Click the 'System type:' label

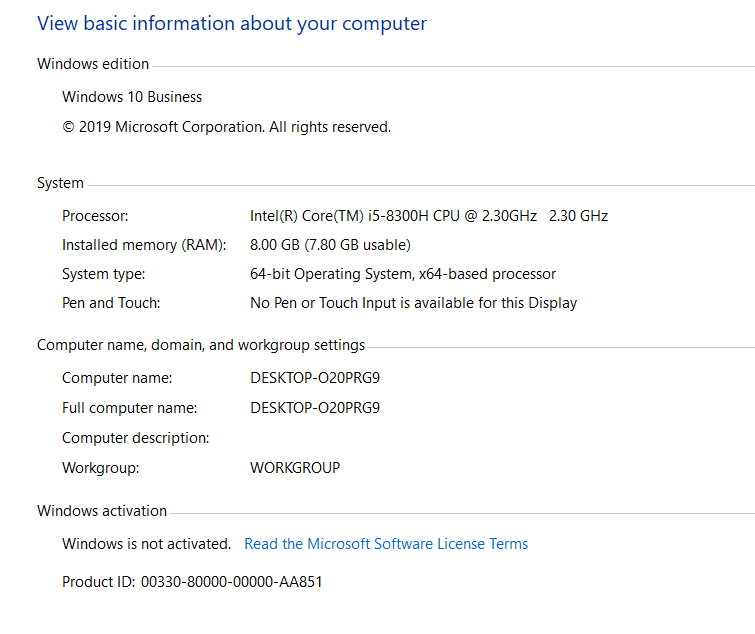[104, 274]
